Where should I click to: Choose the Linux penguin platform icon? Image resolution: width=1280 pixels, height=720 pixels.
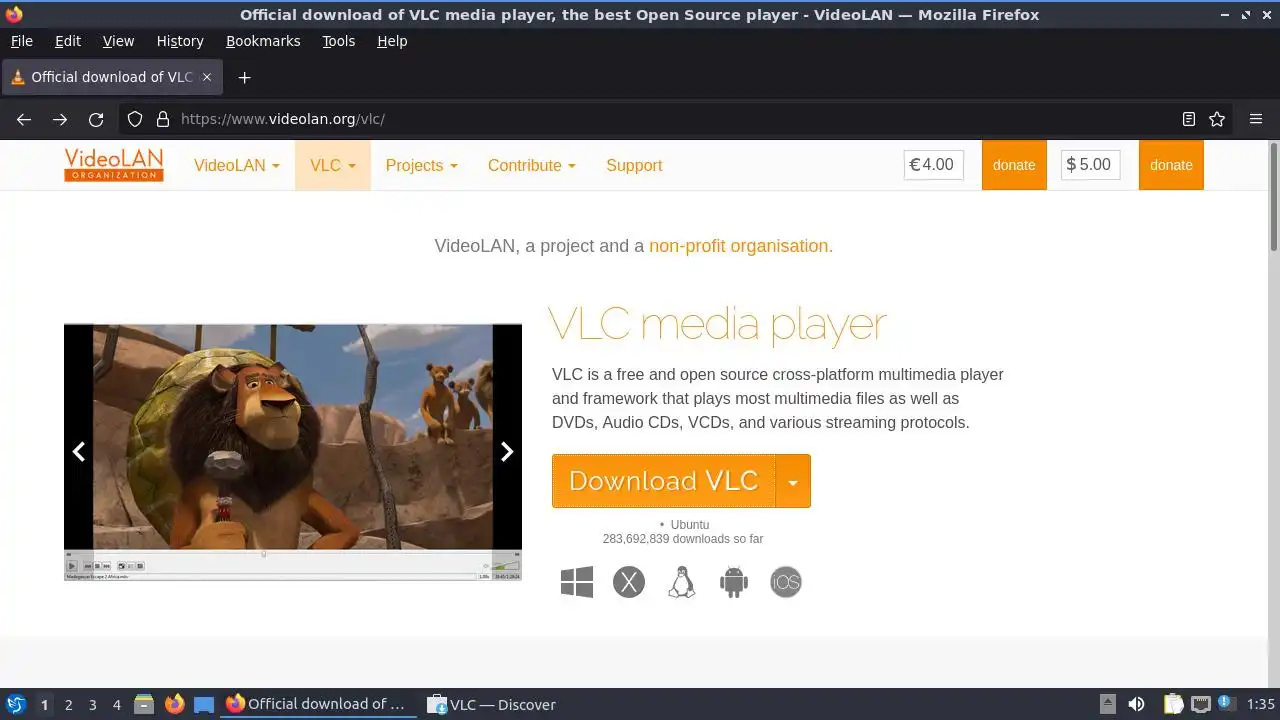click(x=681, y=582)
